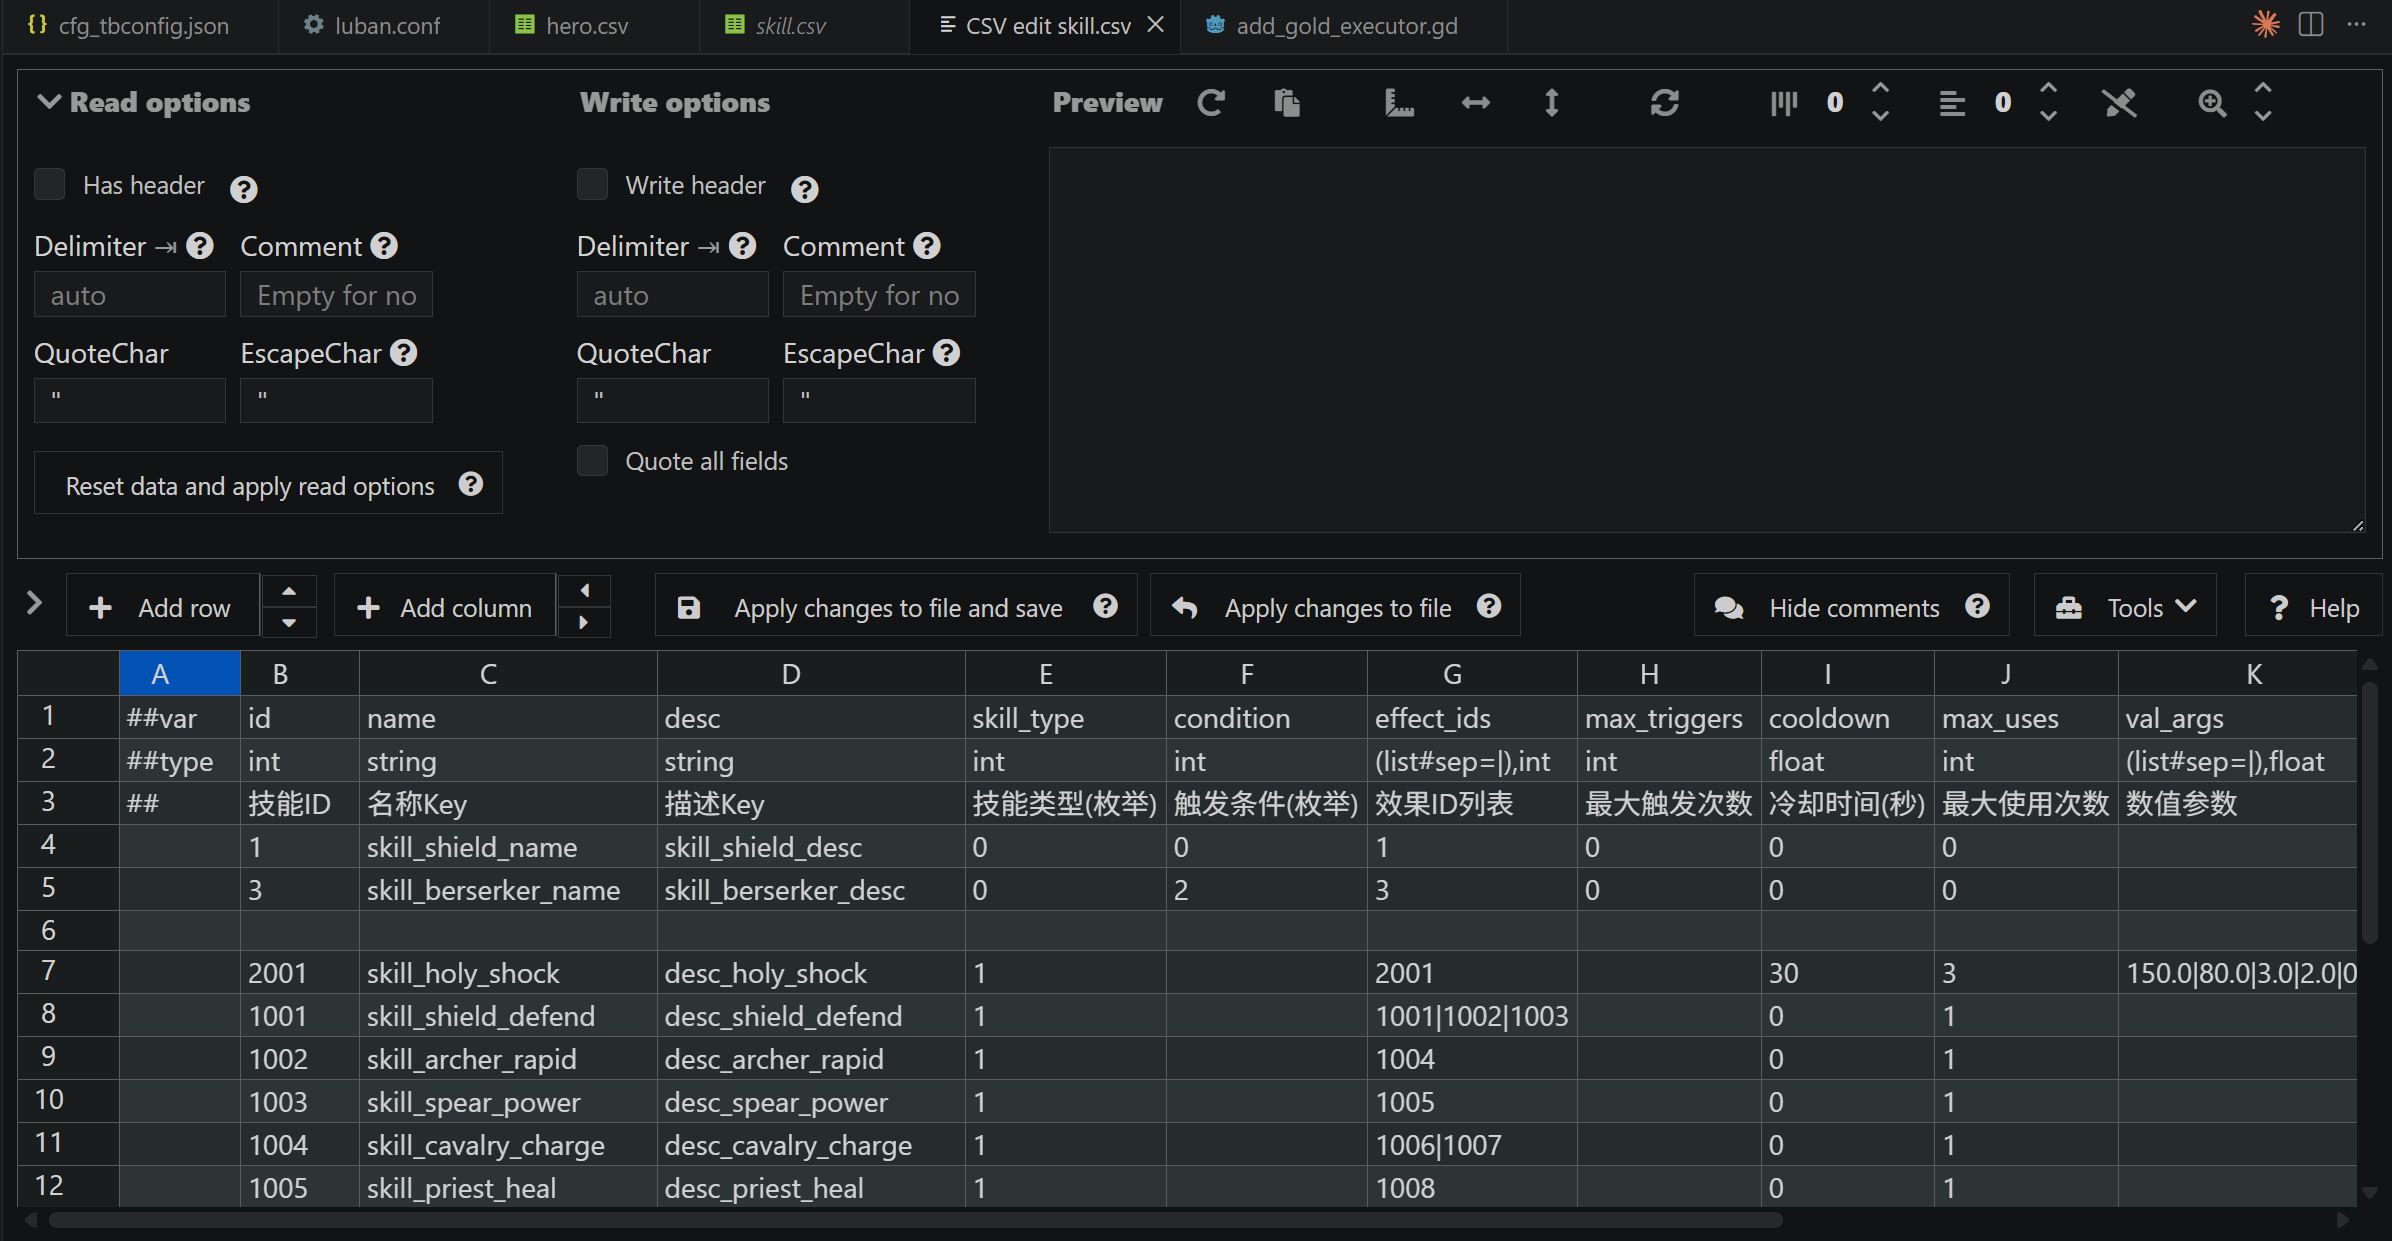The image size is (2392, 1241).
Task: Open the Tools dropdown menu
Action: 2125,605
